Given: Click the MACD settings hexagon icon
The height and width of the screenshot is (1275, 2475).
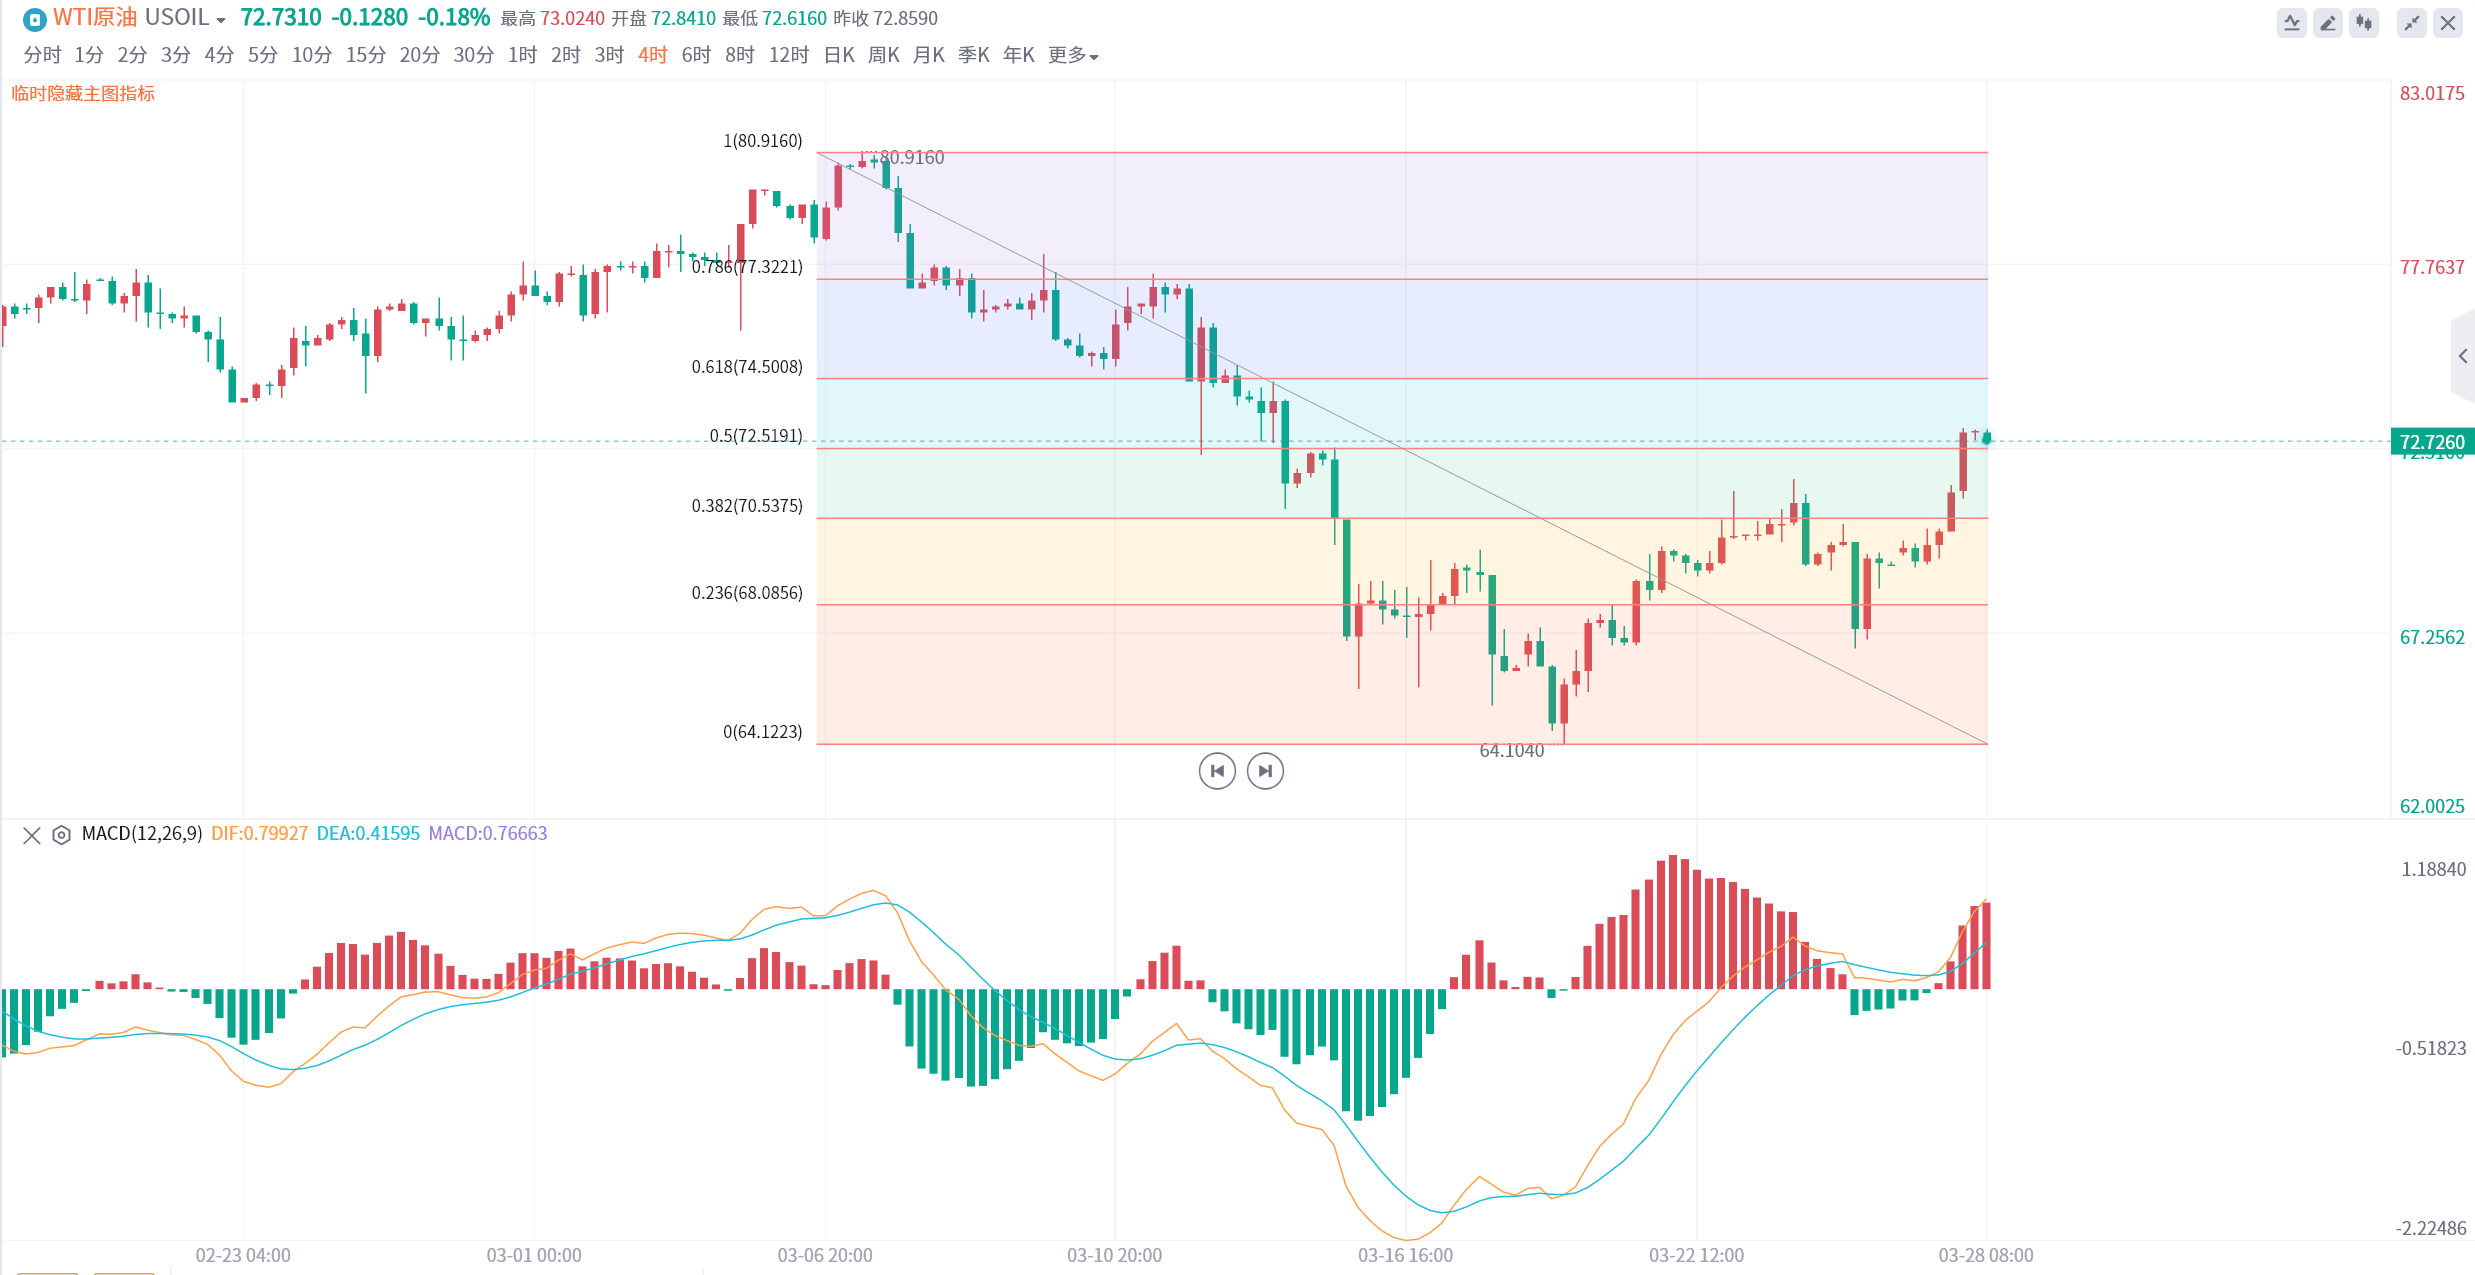Looking at the screenshot, I should click(61, 835).
